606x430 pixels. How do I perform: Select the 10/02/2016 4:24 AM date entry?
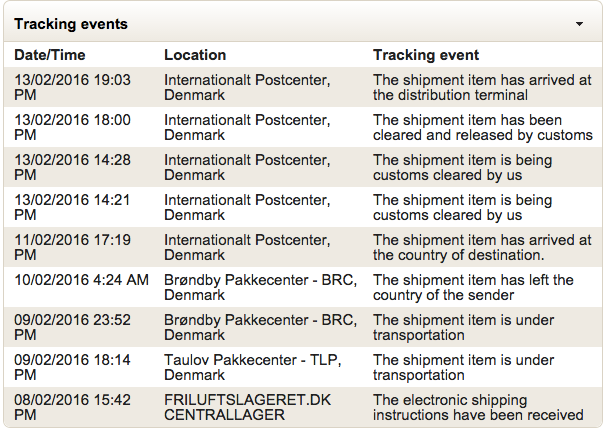81,280
